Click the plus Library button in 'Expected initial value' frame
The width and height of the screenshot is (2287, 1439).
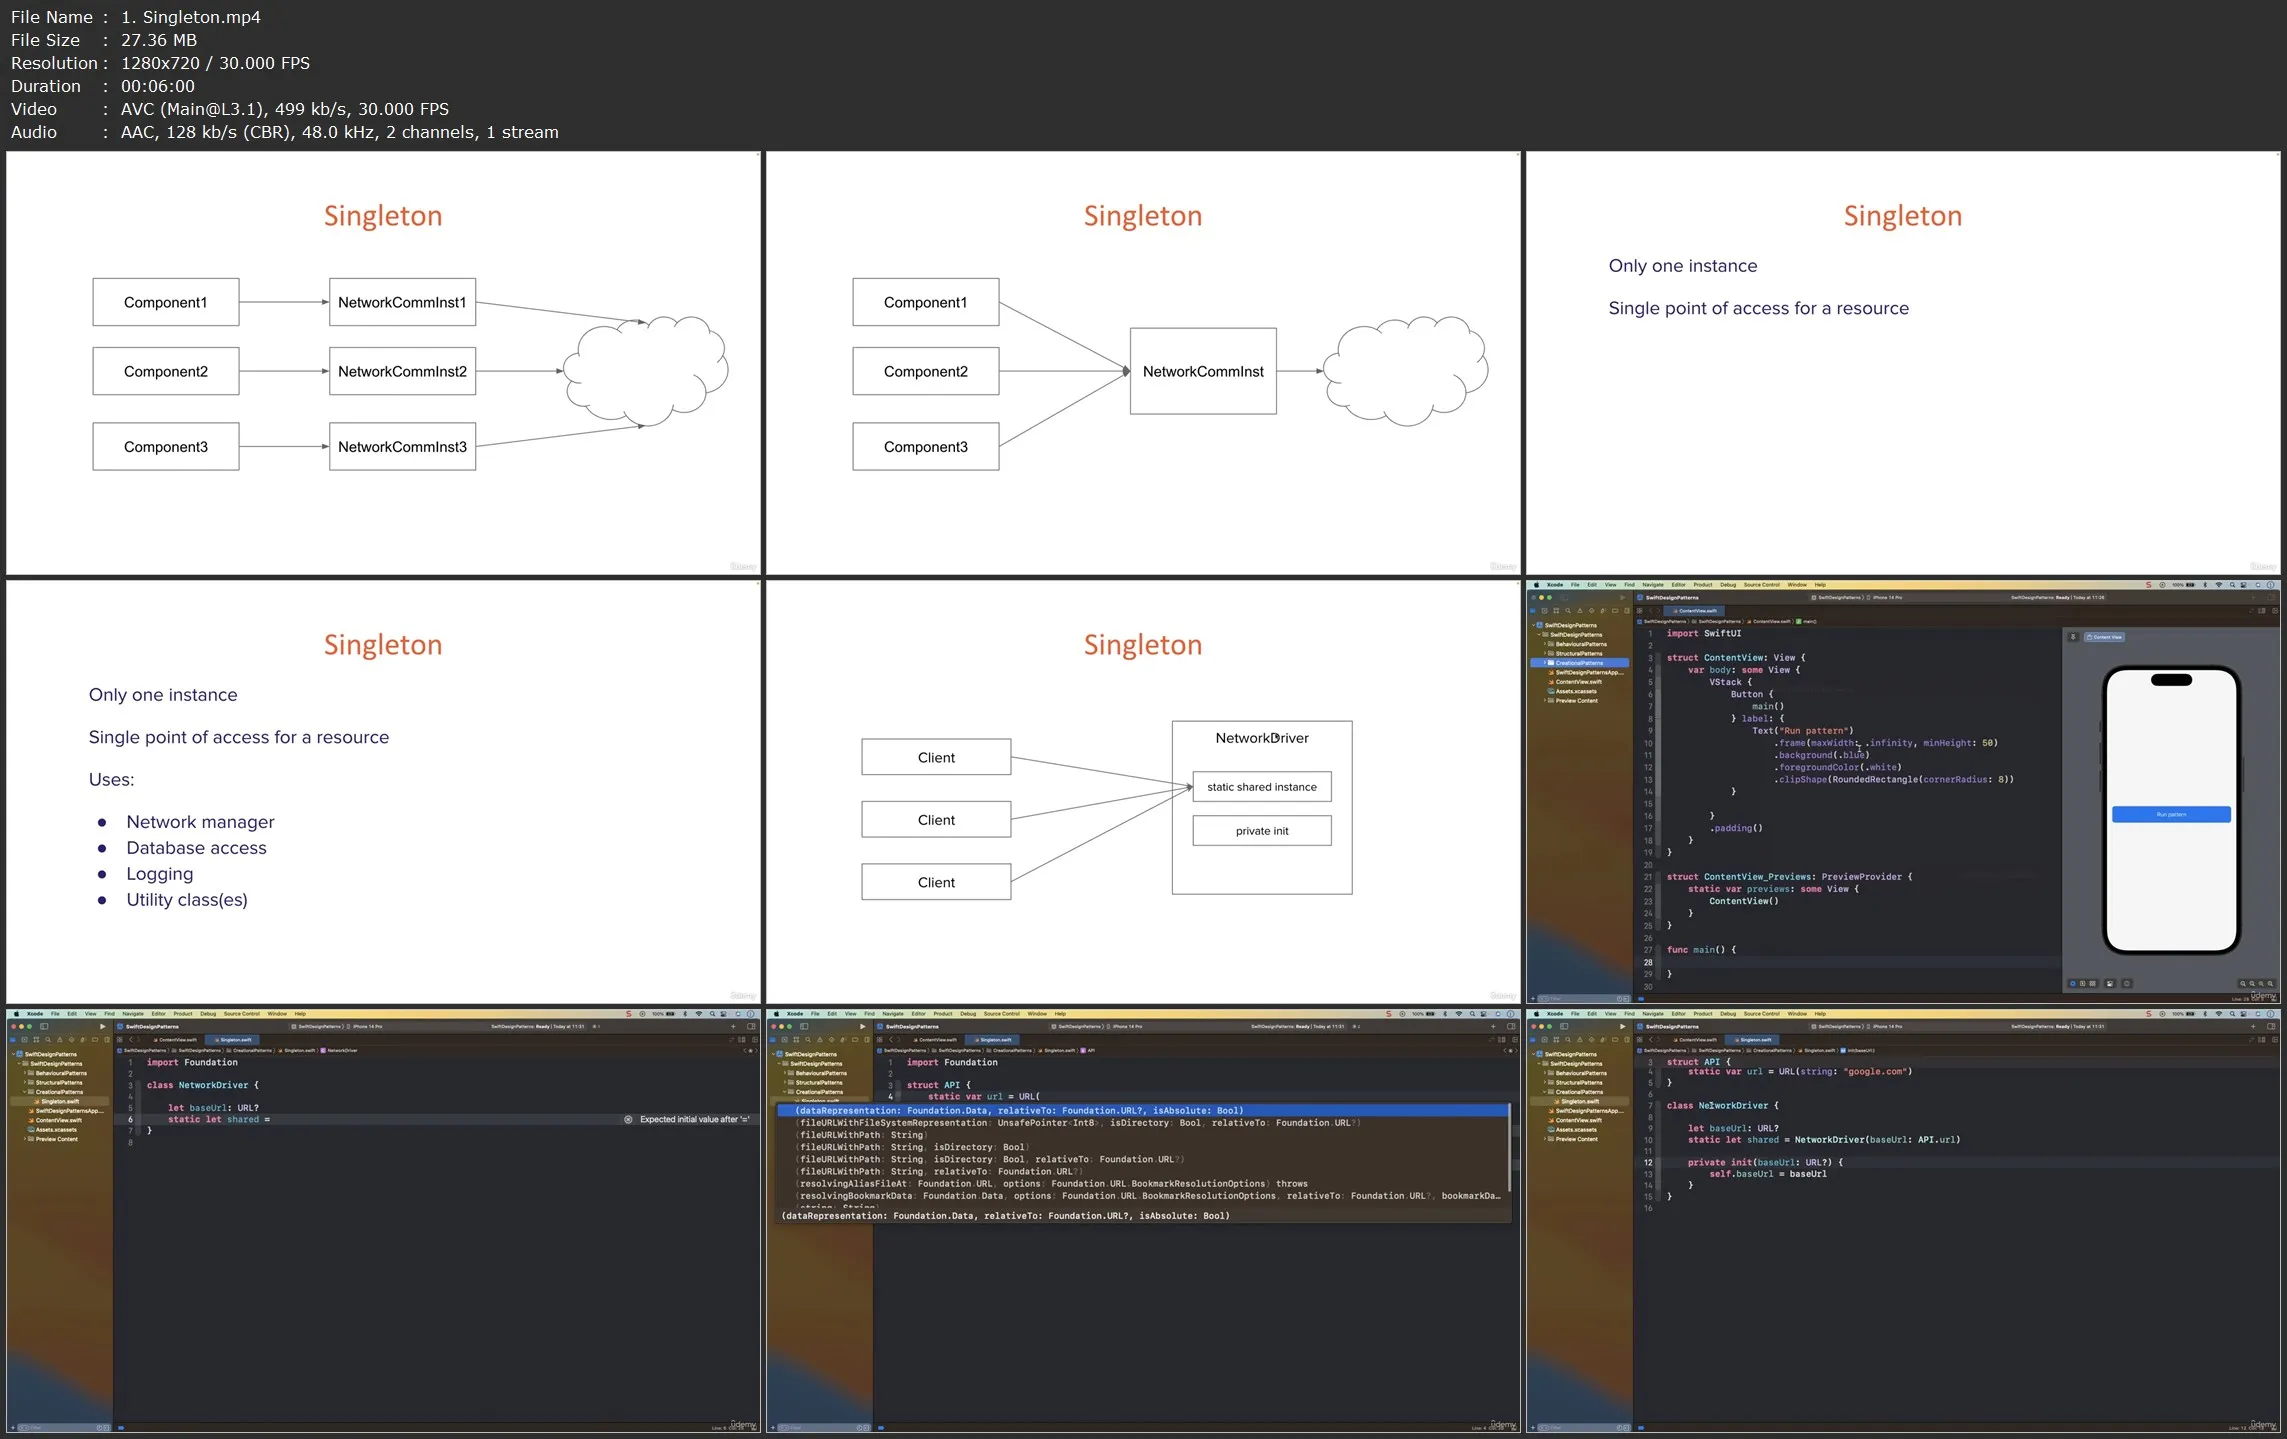pyautogui.click(x=733, y=1026)
